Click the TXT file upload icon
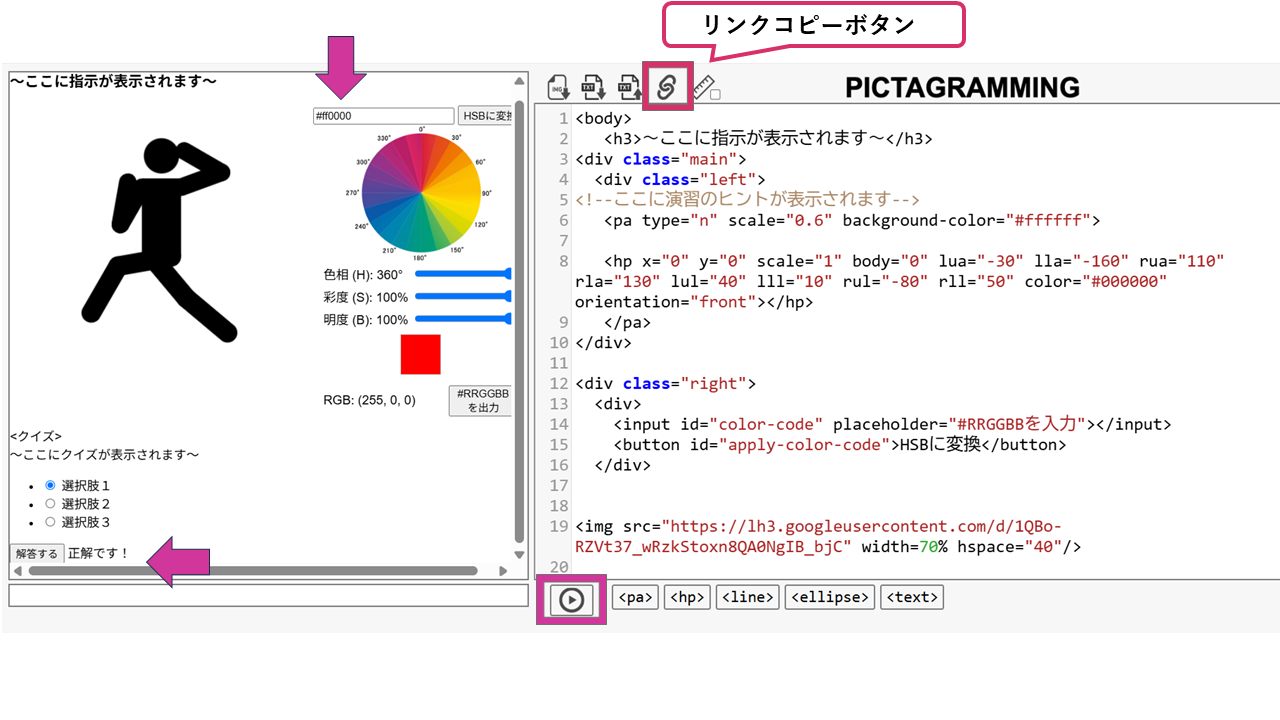1280x720 pixels. 629,87
